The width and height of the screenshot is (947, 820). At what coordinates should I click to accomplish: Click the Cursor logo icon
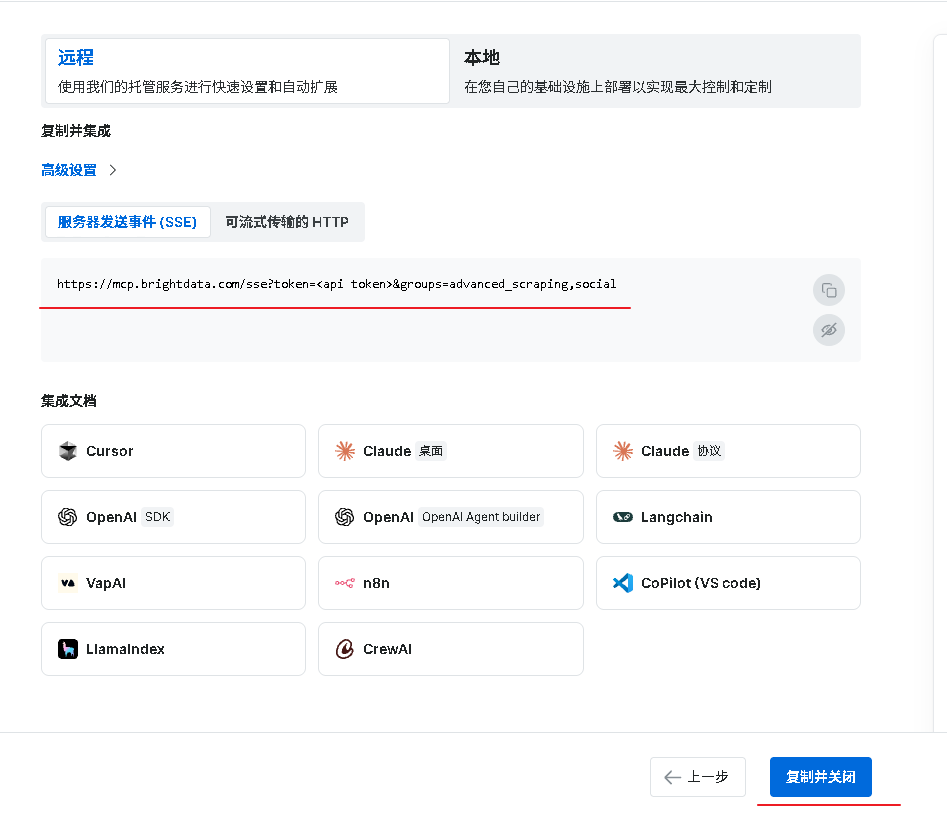click(68, 451)
